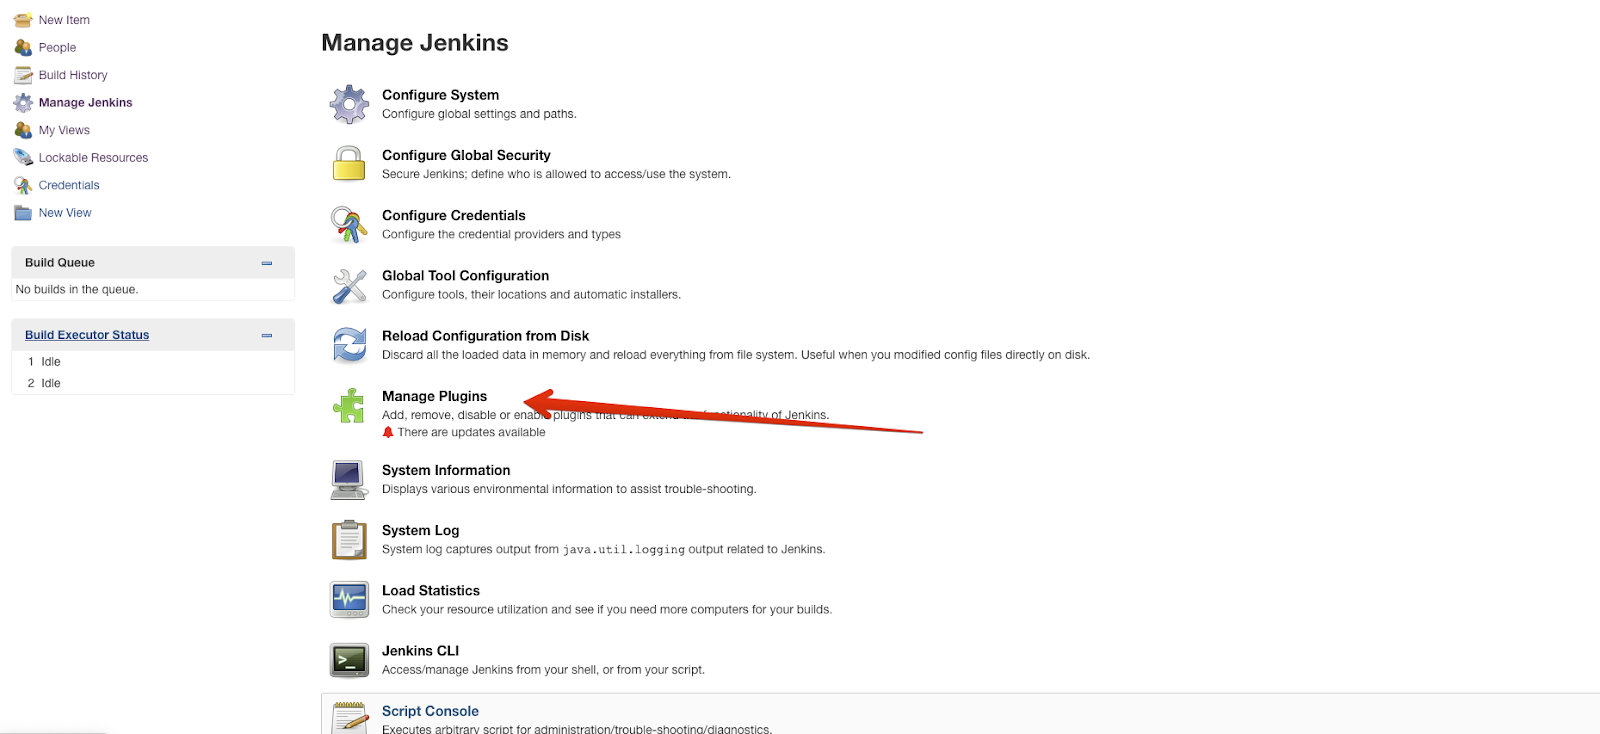This screenshot has width=1600, height=734.
Task: Click 'Check your resource utilization' description
Action: (607, 609)
